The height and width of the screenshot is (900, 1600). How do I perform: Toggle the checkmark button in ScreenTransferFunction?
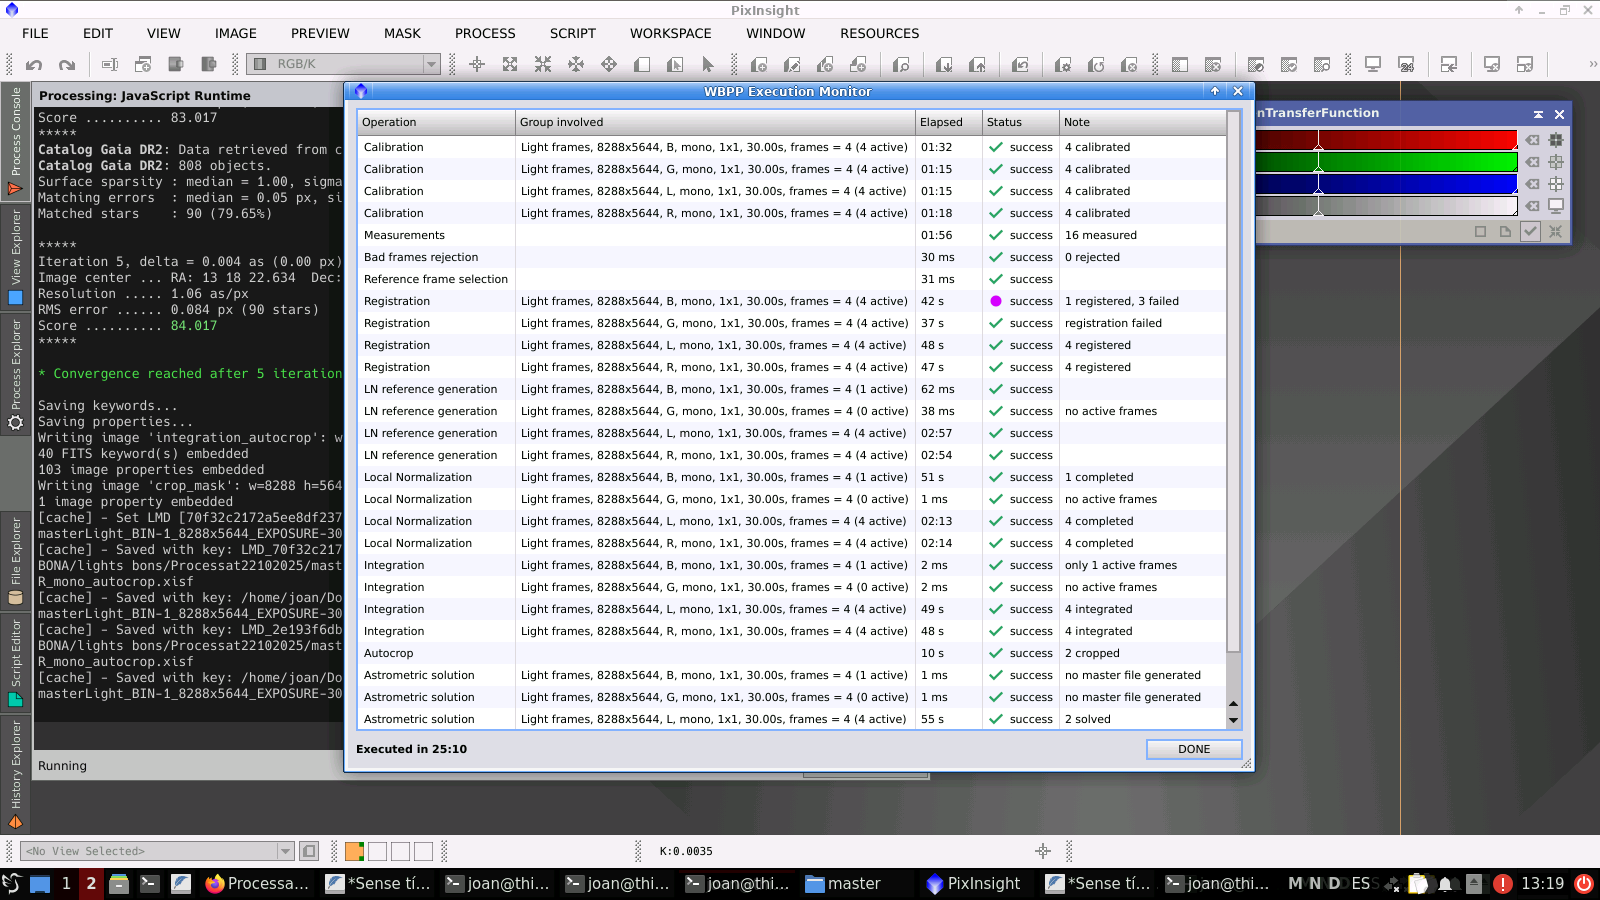(x=1530, y=231)
